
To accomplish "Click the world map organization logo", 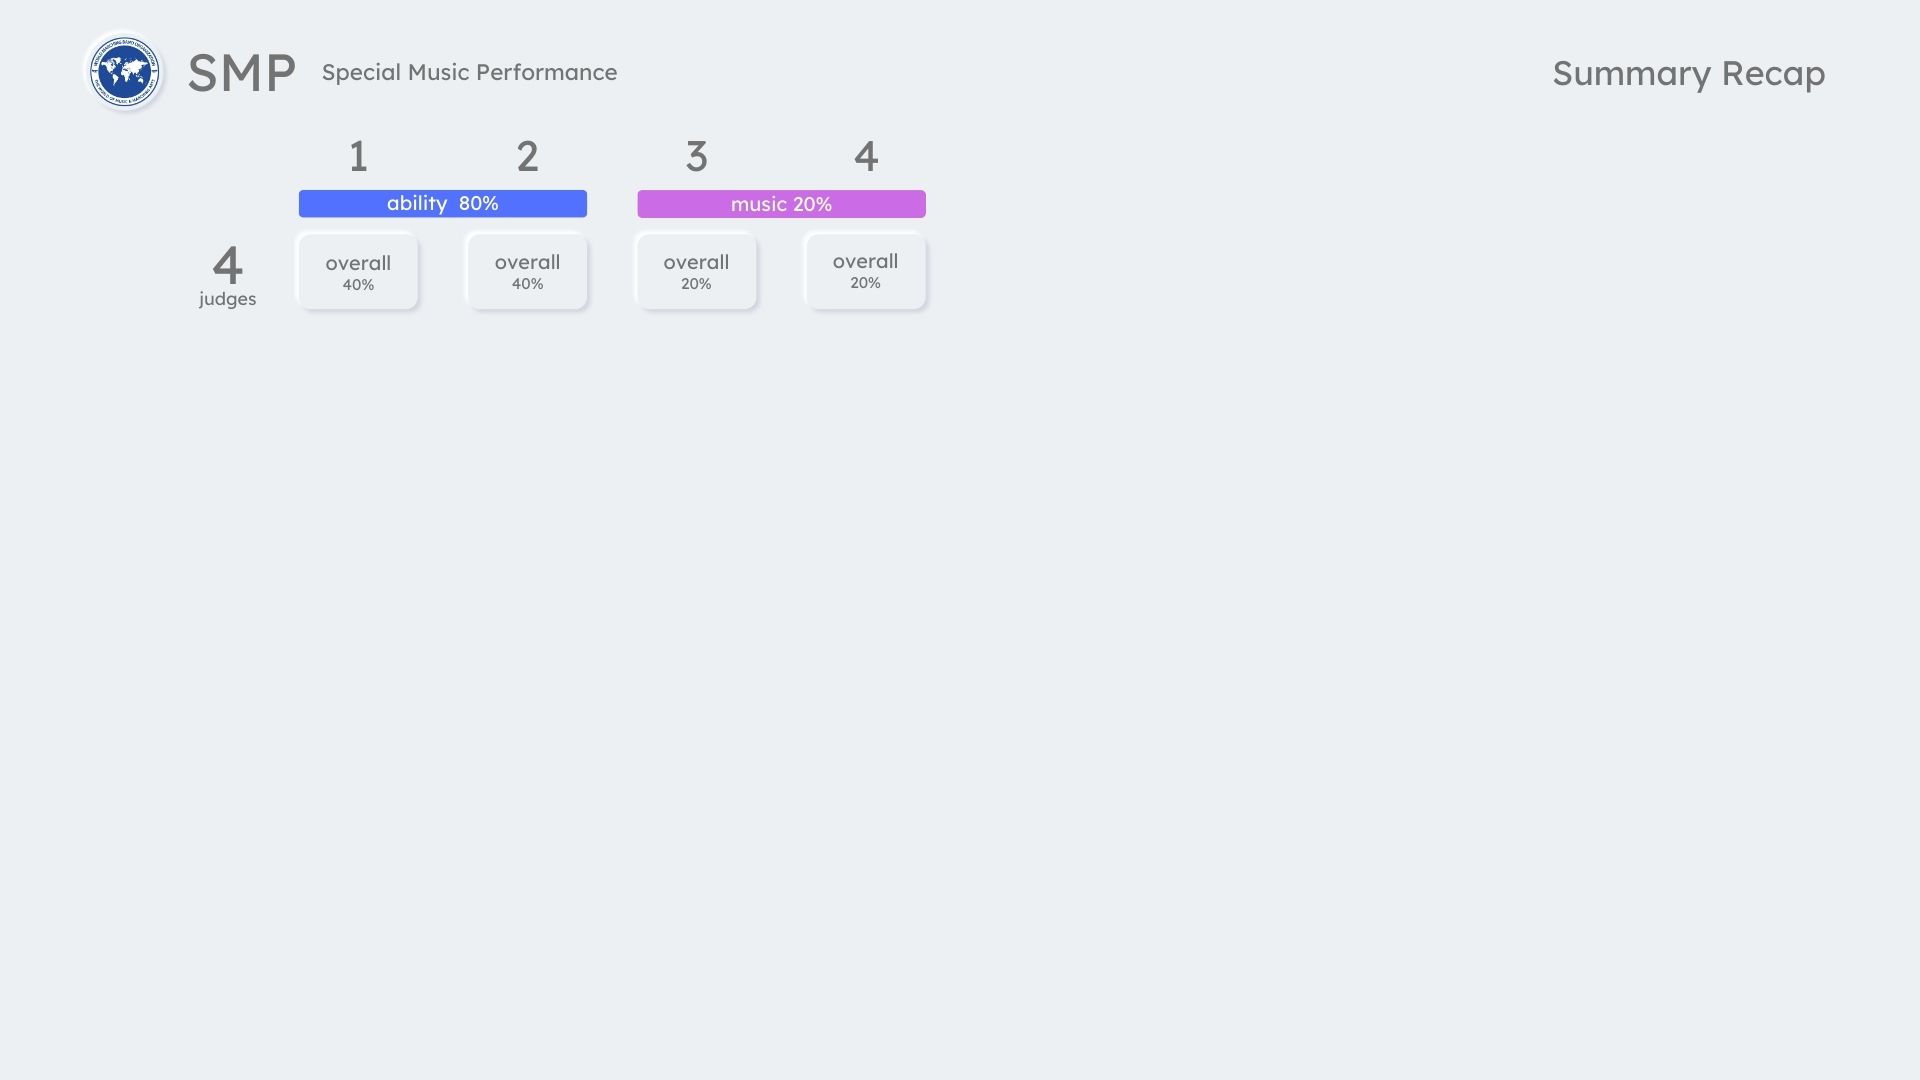I will (124, 72).
